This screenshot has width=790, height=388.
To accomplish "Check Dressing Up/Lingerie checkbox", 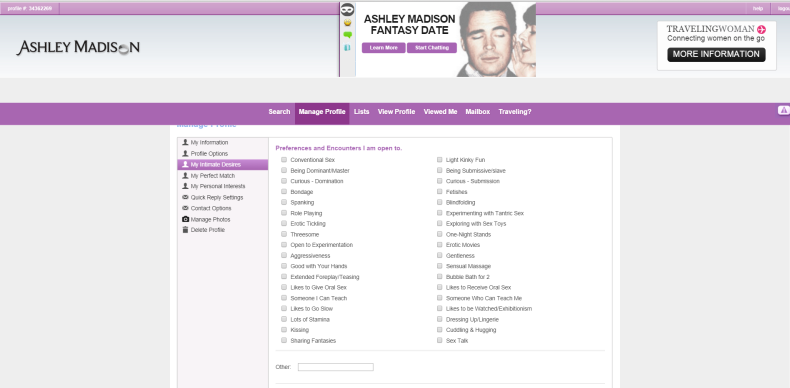I will click(439, 319).
